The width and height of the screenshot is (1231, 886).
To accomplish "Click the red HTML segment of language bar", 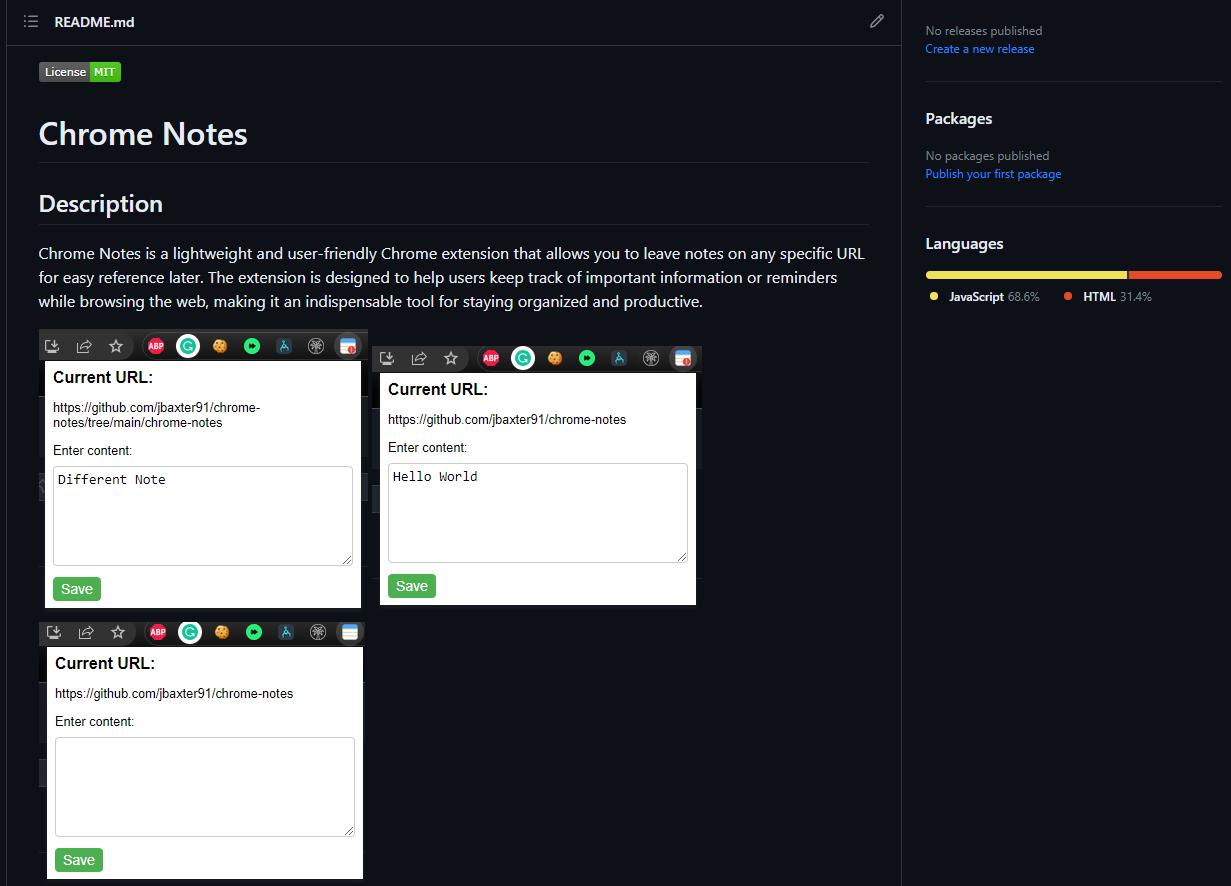I will 1175,275.
